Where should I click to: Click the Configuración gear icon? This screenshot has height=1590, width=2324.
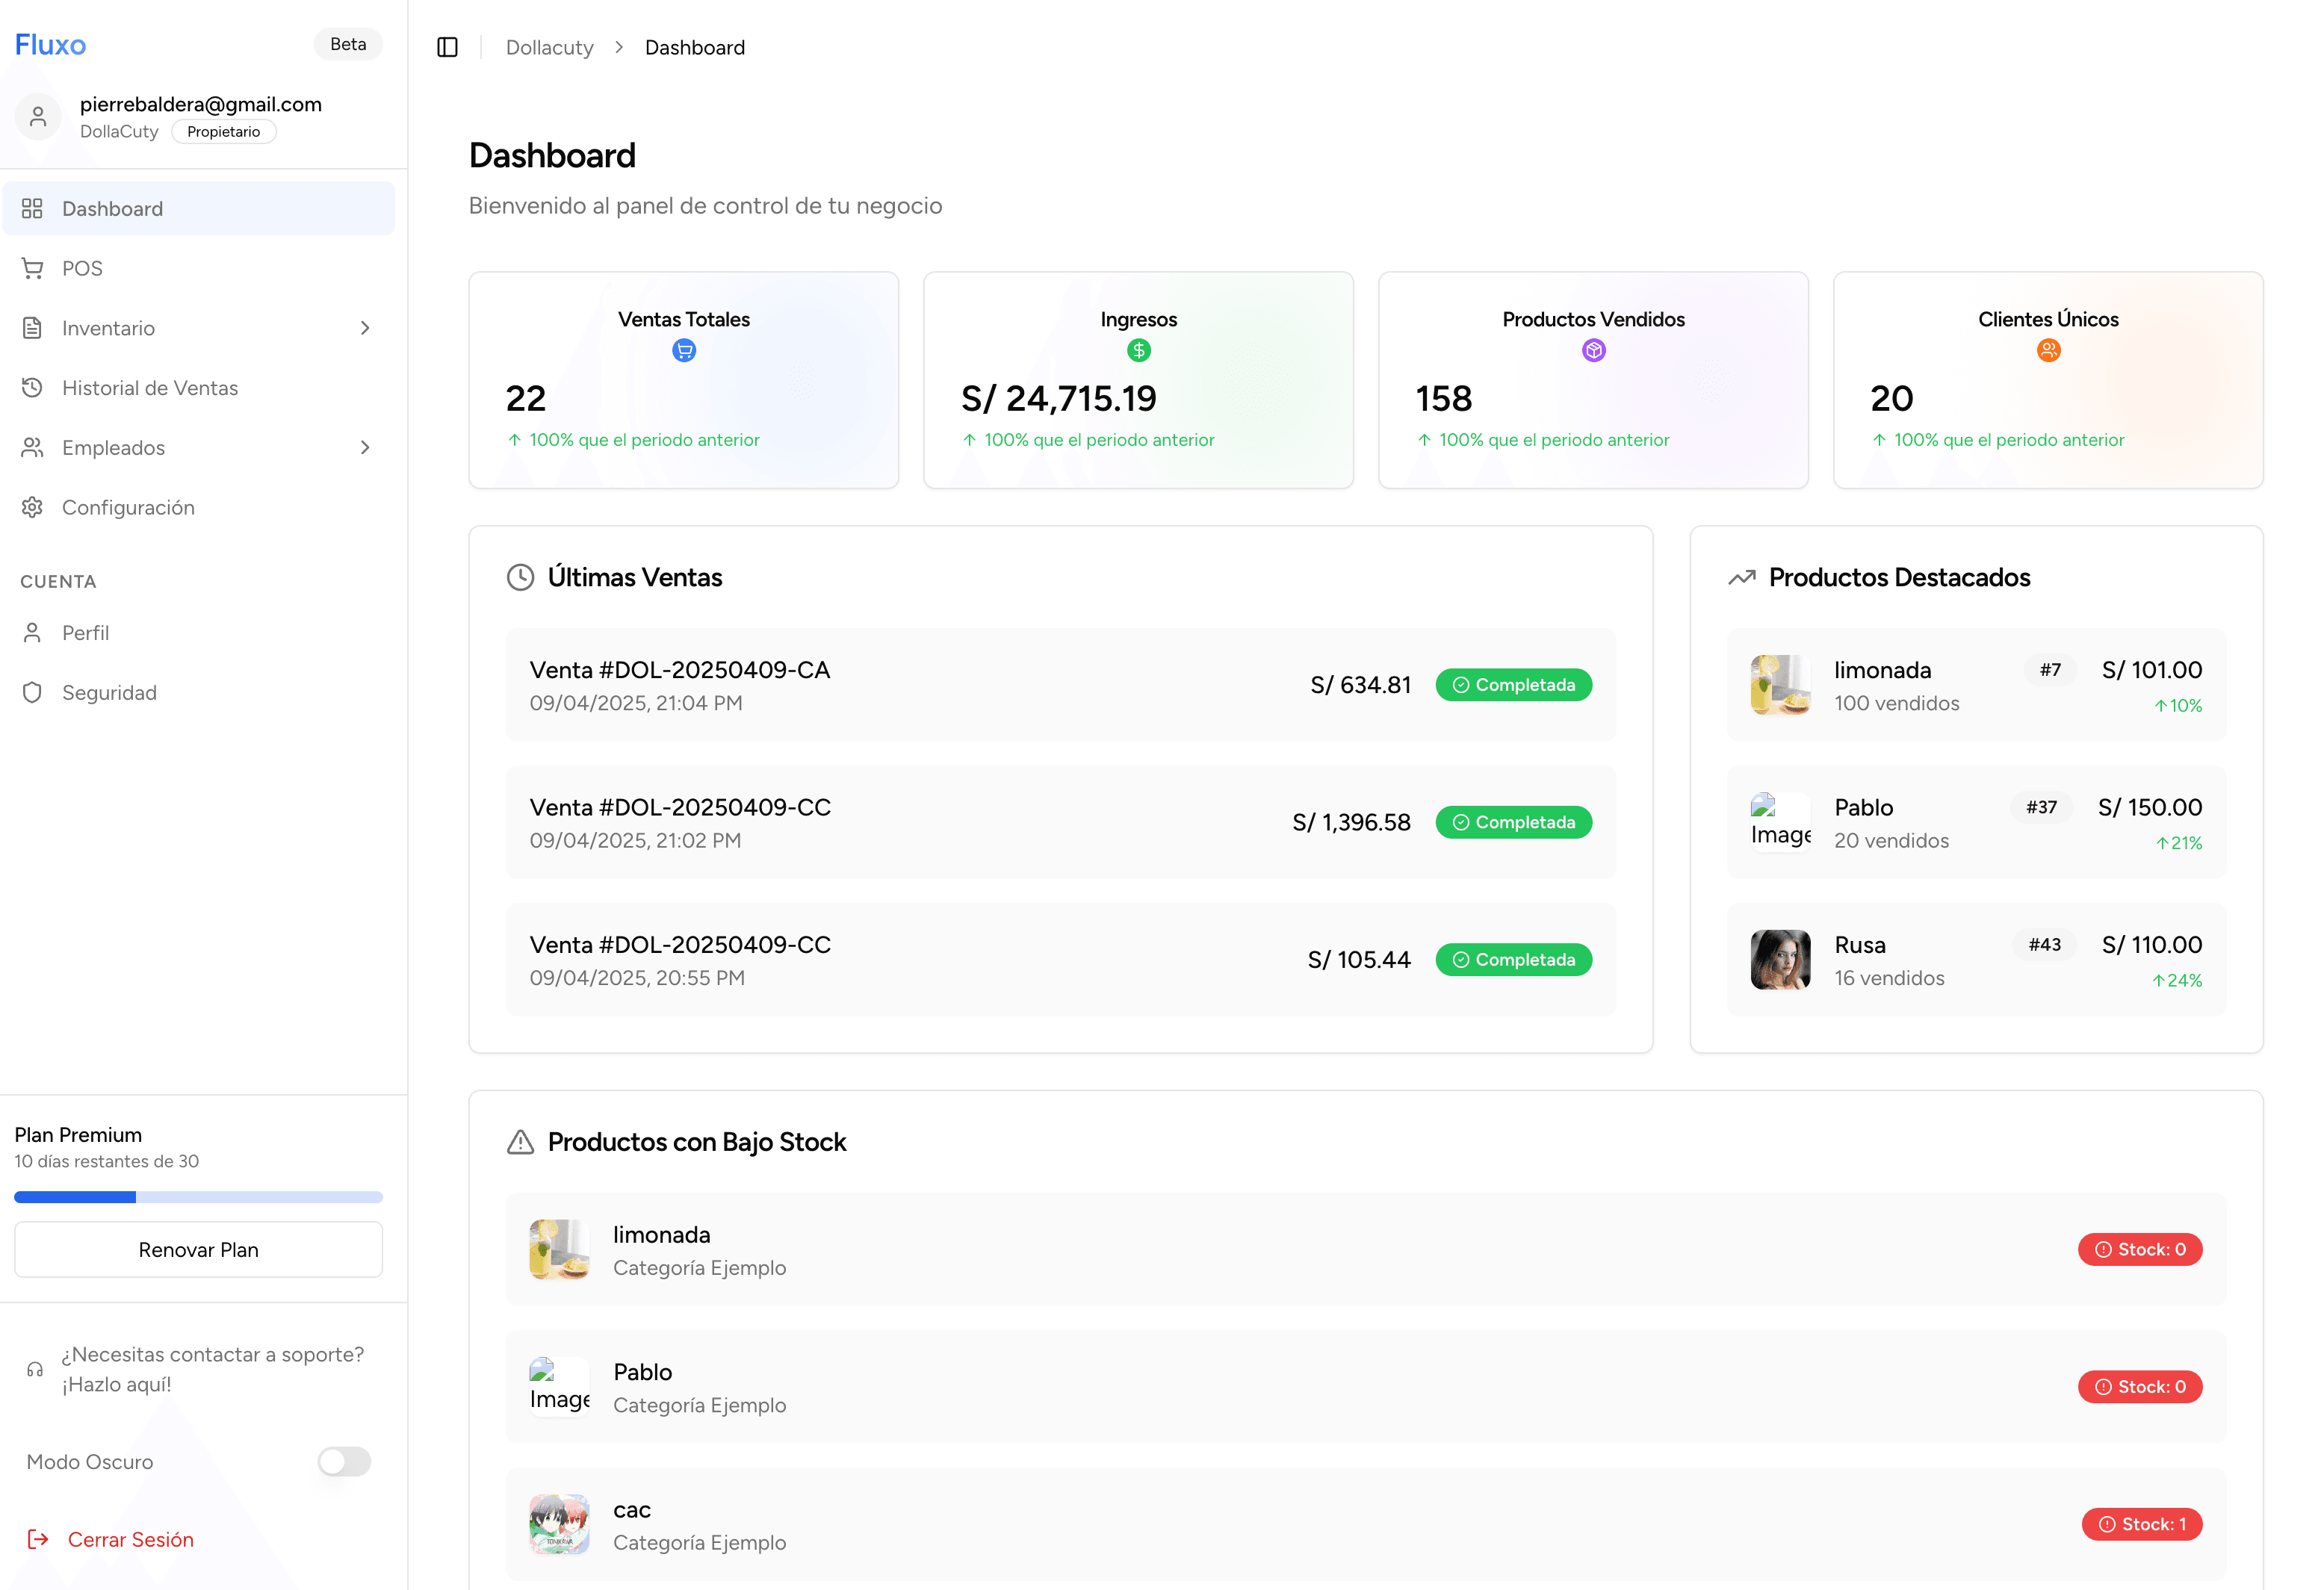click(x=32, y=507)
